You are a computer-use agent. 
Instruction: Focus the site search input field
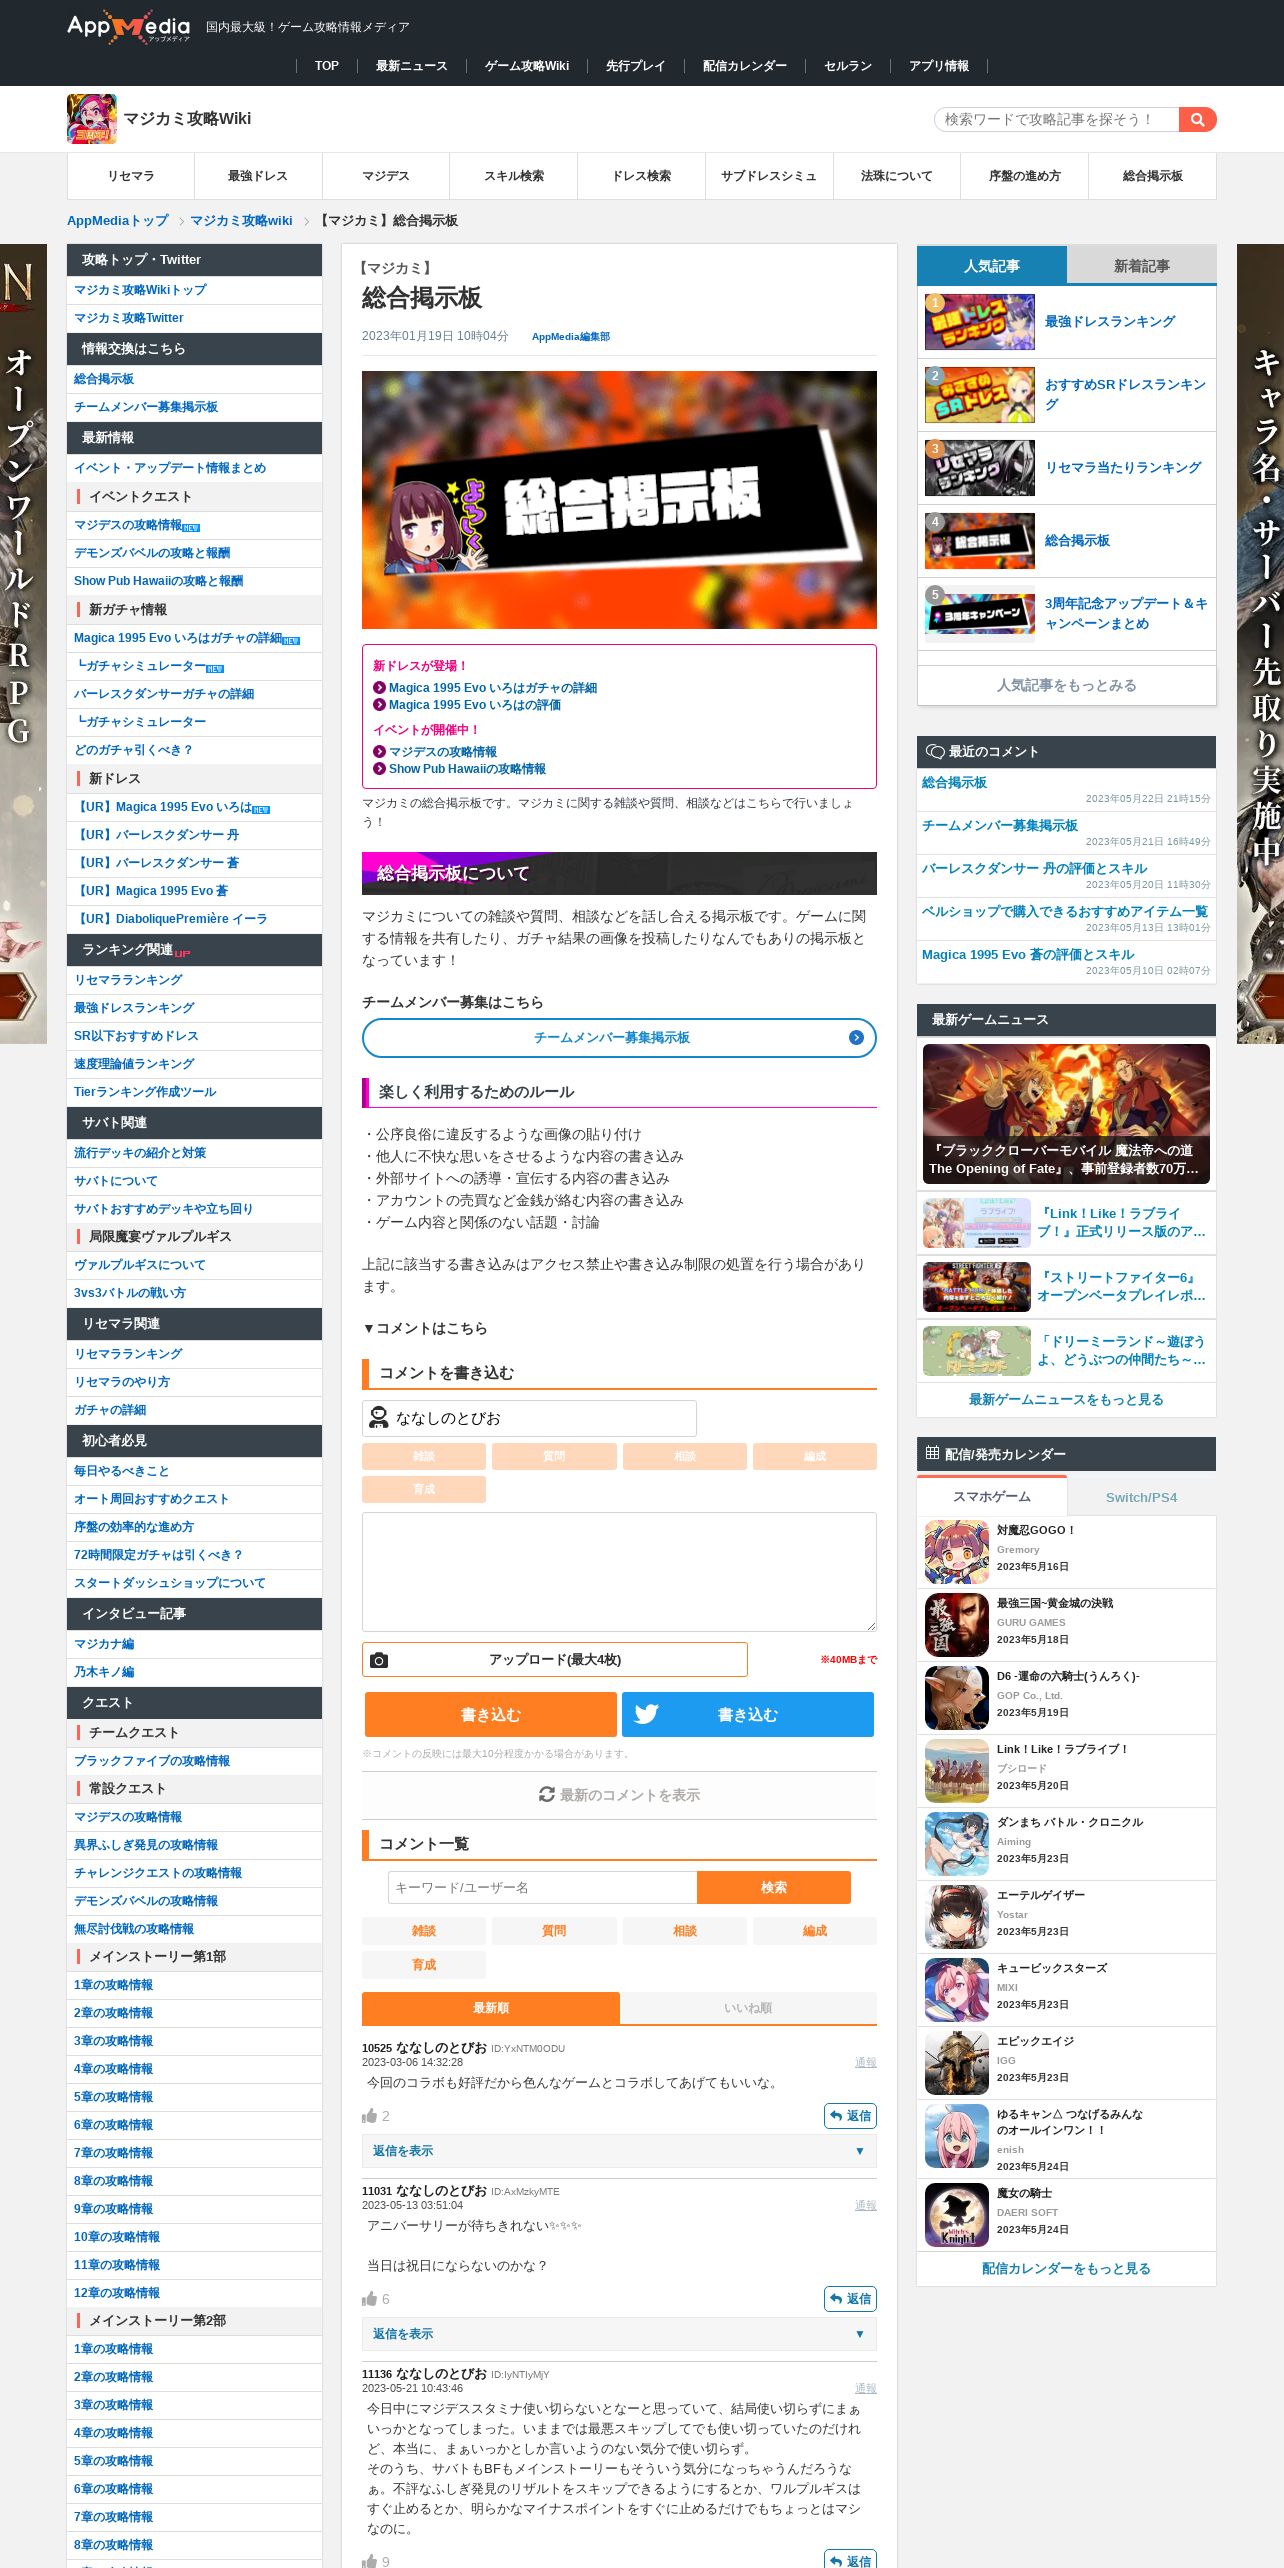(1056, 119)
